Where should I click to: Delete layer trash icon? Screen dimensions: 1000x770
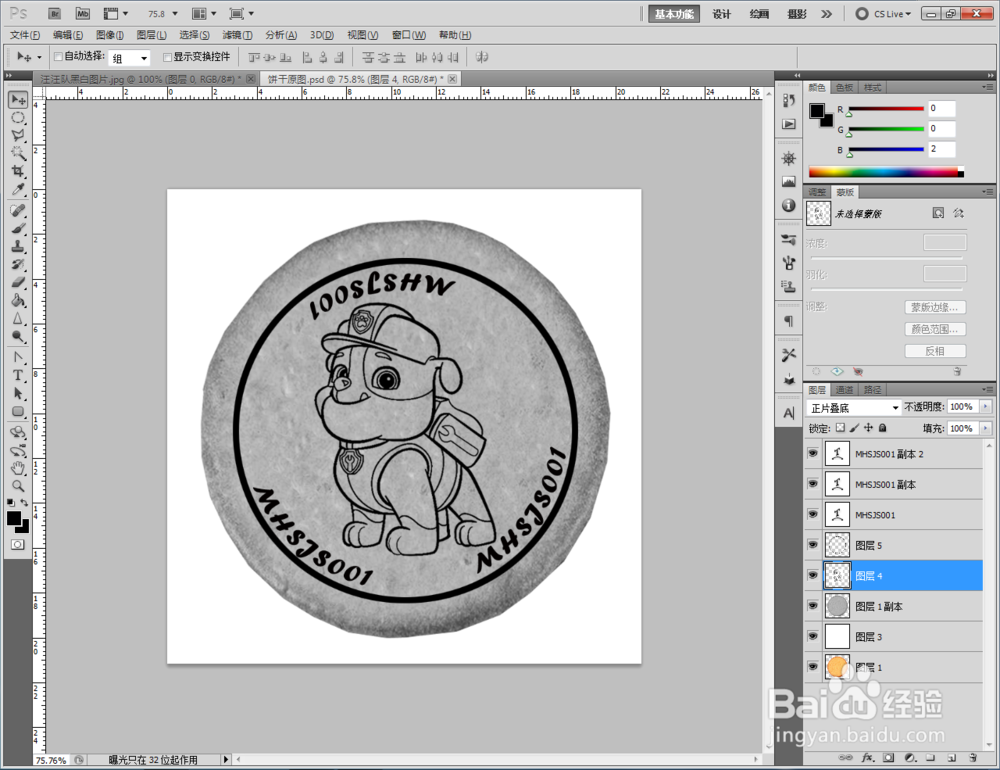pos(973,758)
